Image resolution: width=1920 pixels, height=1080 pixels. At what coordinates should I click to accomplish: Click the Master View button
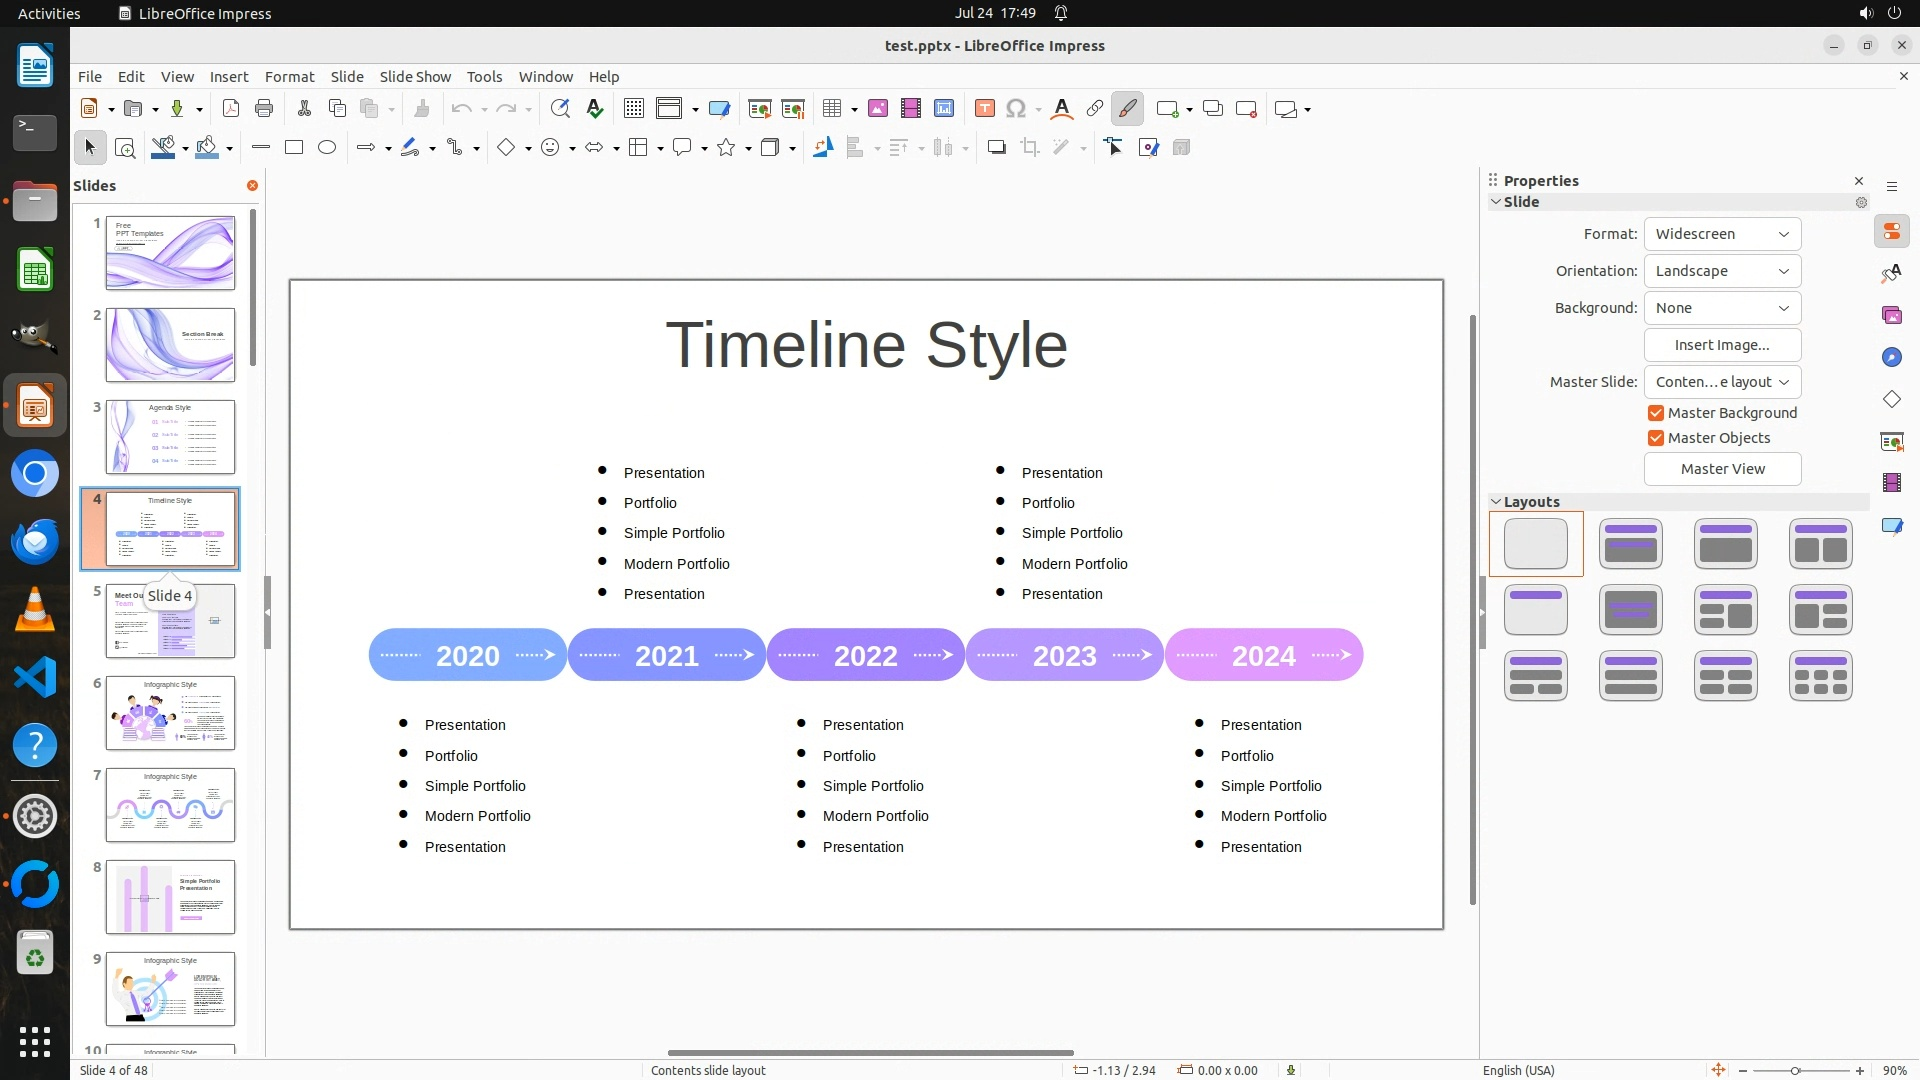(x=1722, y=469)
